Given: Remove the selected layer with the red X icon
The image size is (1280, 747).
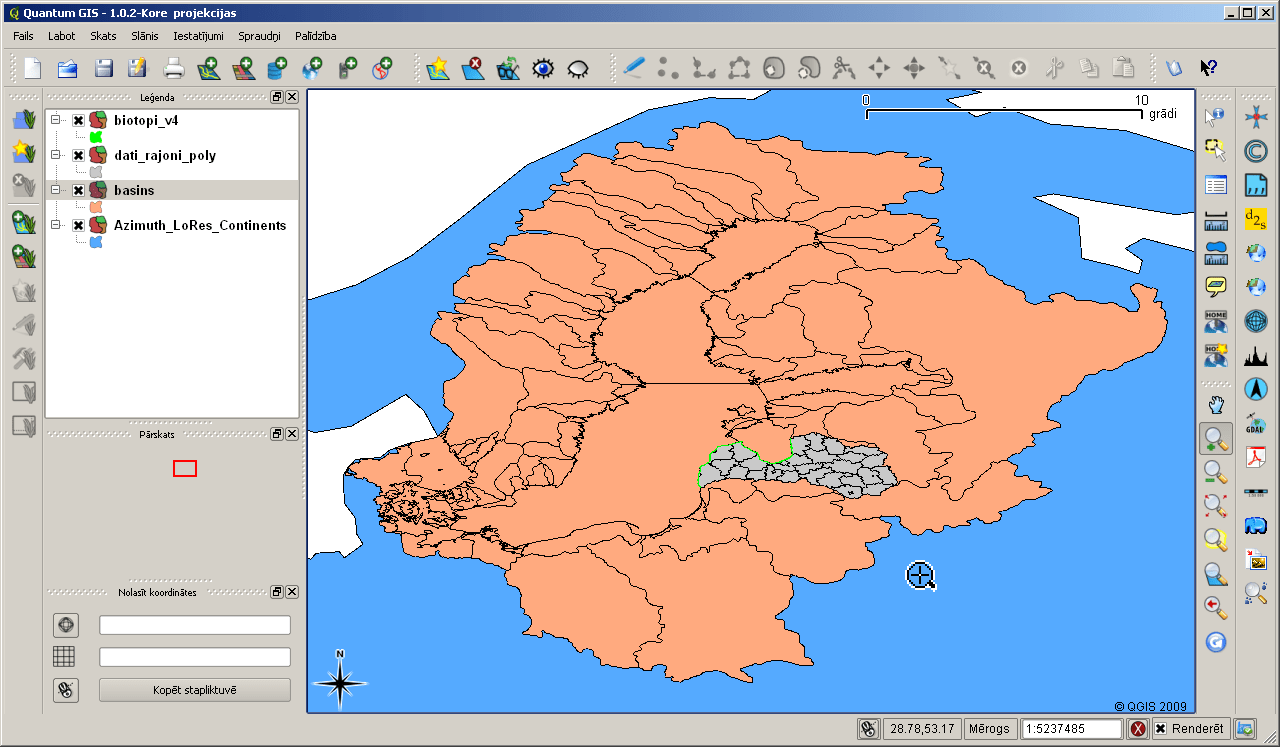Looking at the screenshot, I should [472, 68].
